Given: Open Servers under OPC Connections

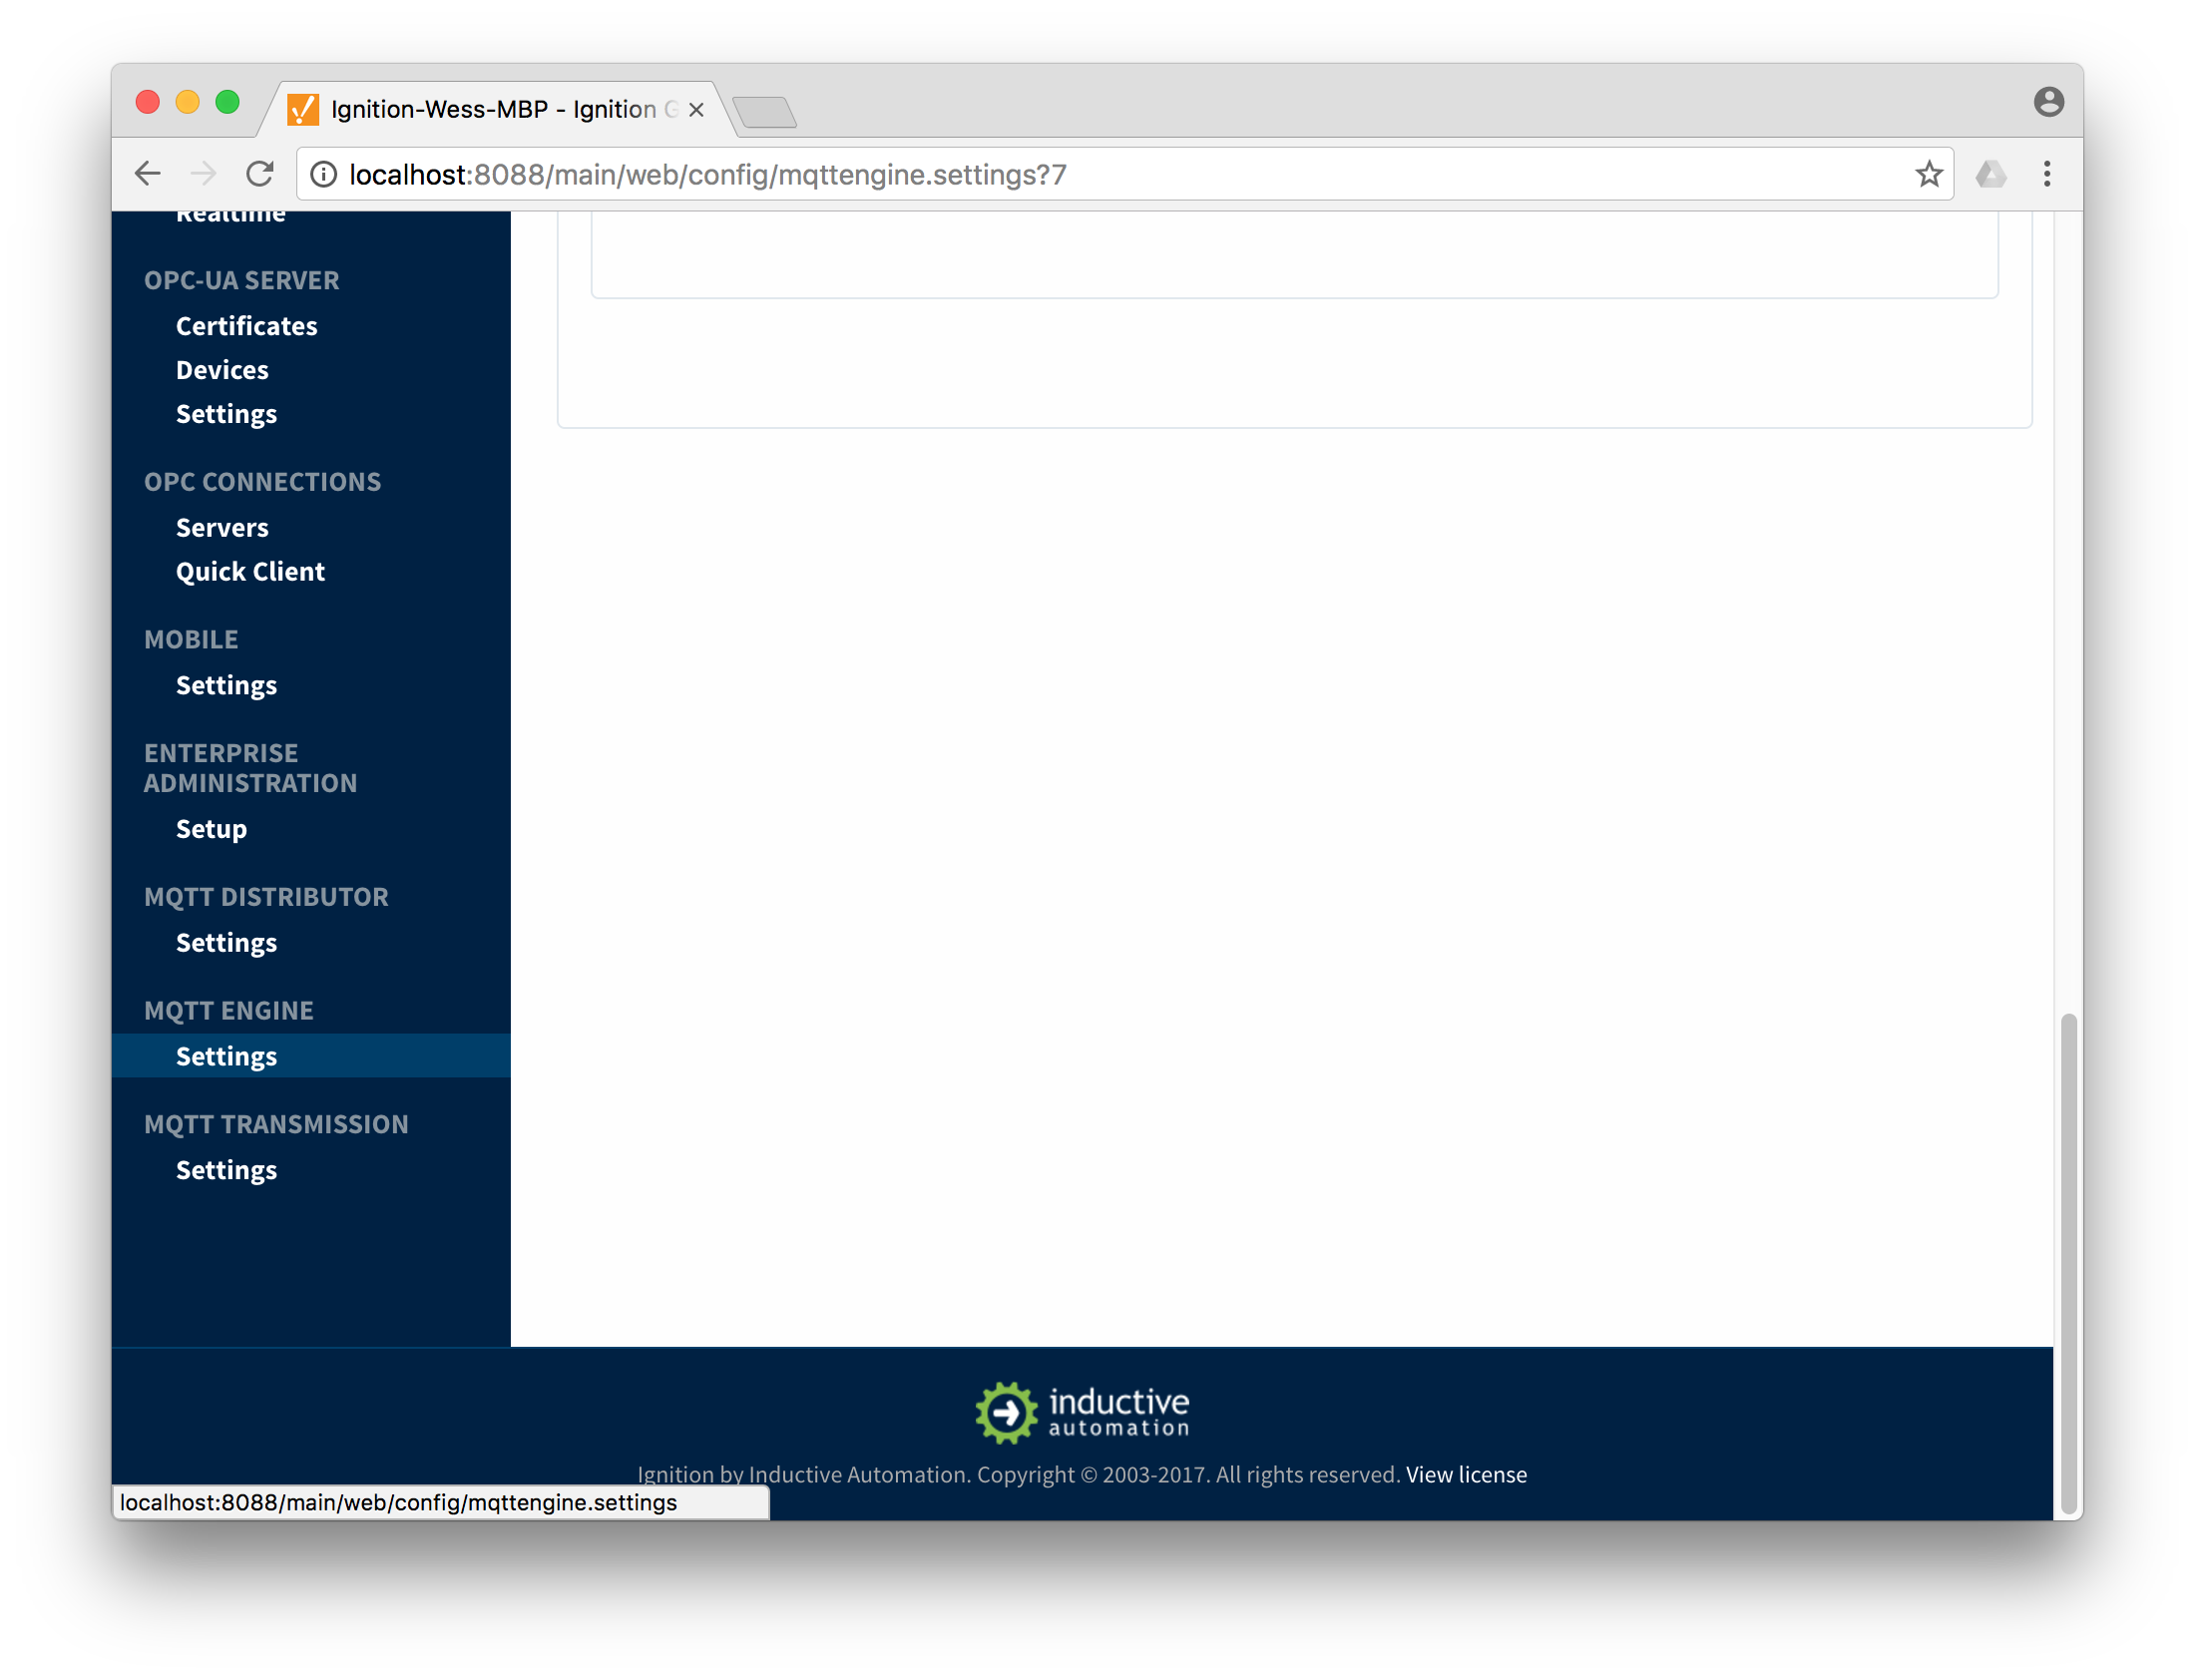Looking at the screenshot, I should pos(222,527).
